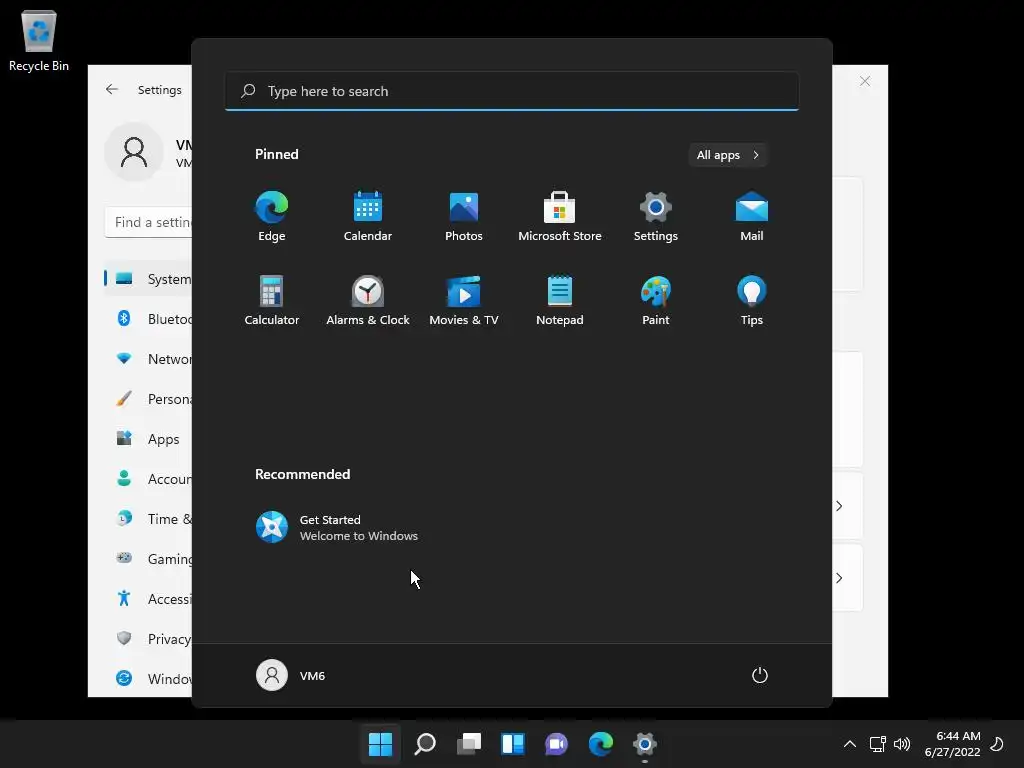Select Bluetooth in Settings sidebar
1024x768 pixels.
[x=149, y=319]
